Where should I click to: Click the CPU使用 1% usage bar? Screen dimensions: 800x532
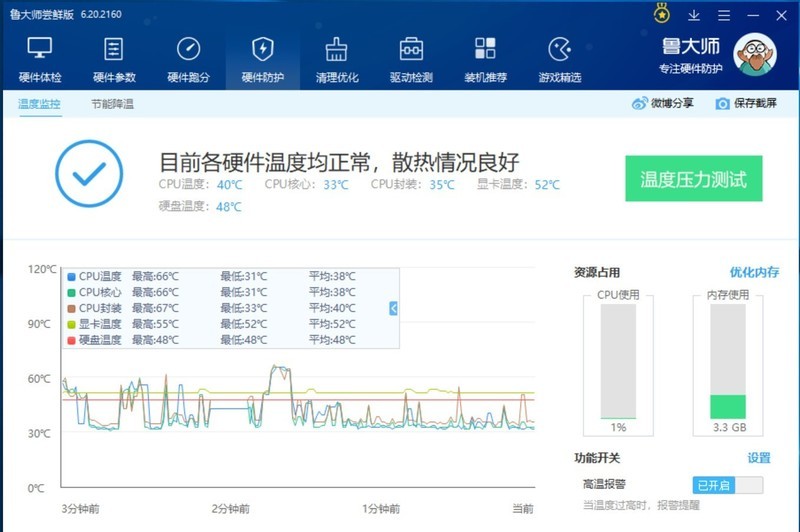618,361
